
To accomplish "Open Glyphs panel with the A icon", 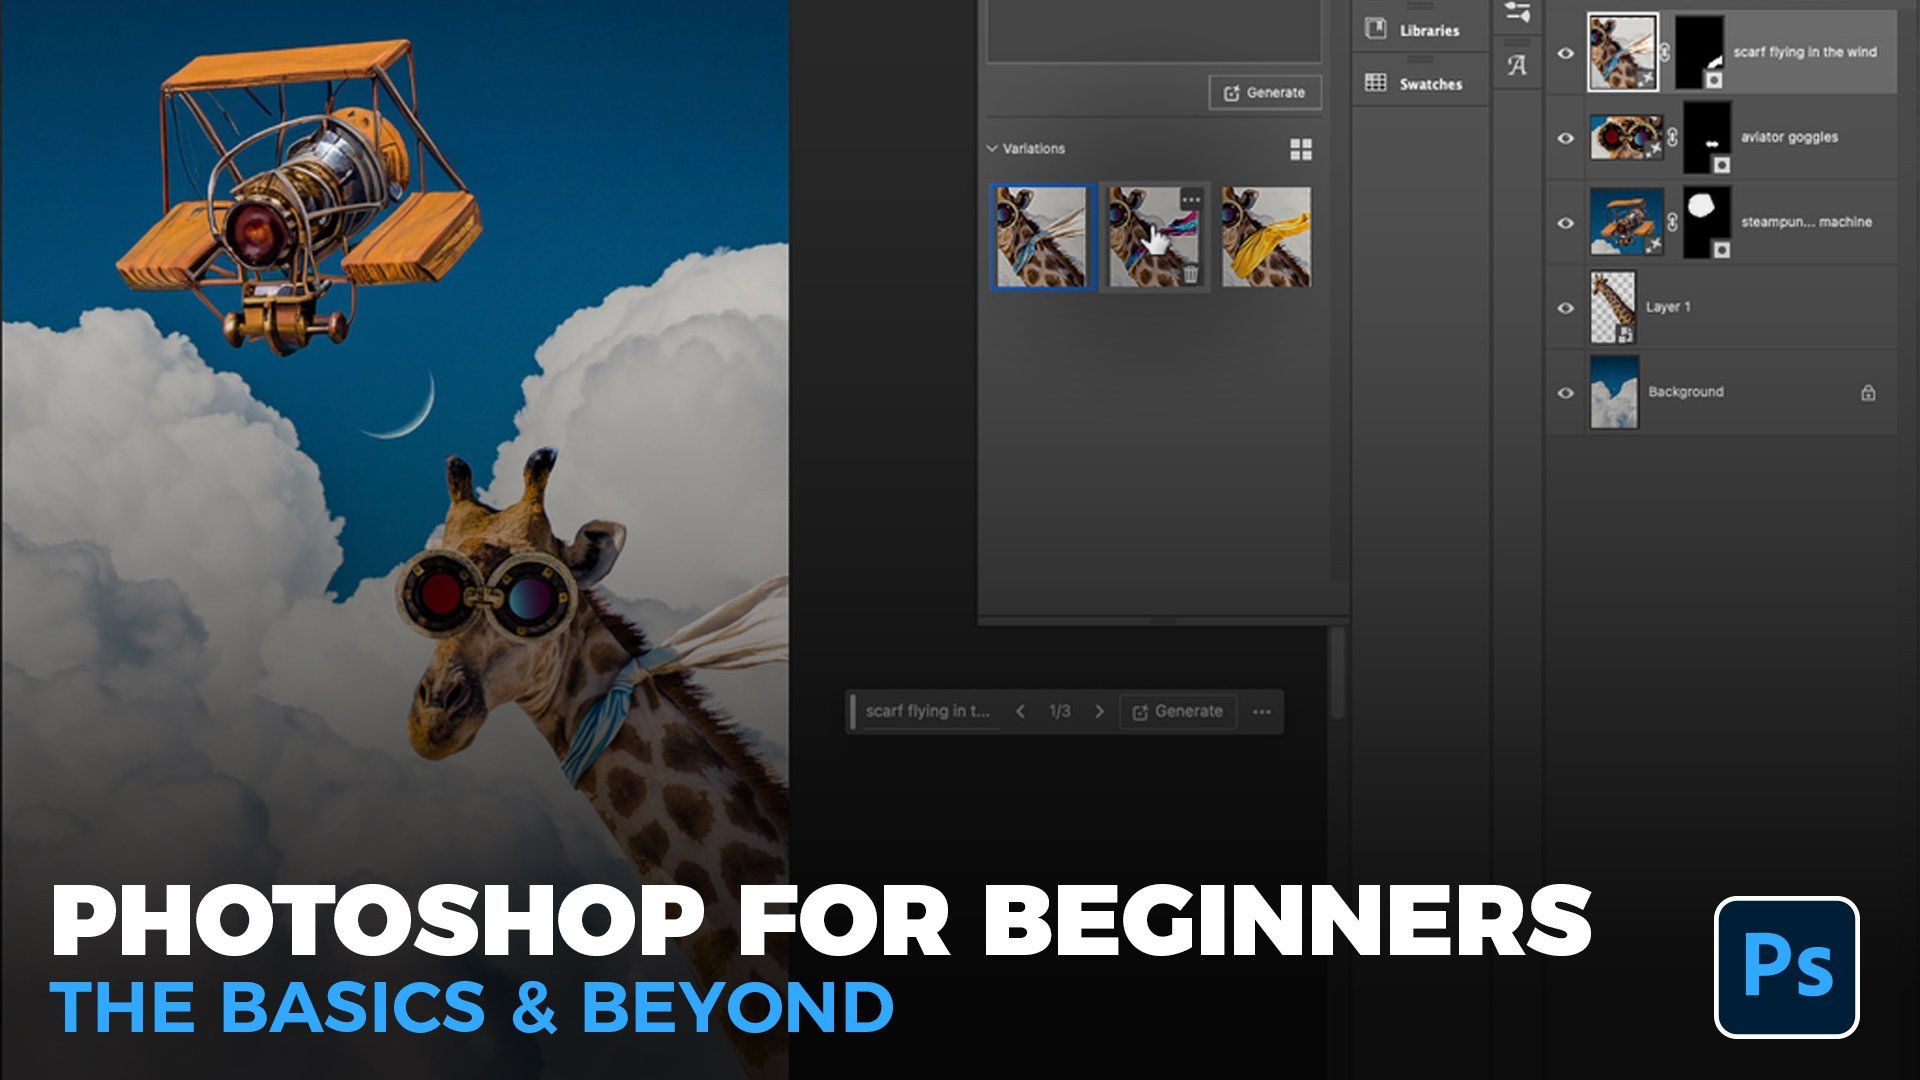I will (x=1517, y=66).
